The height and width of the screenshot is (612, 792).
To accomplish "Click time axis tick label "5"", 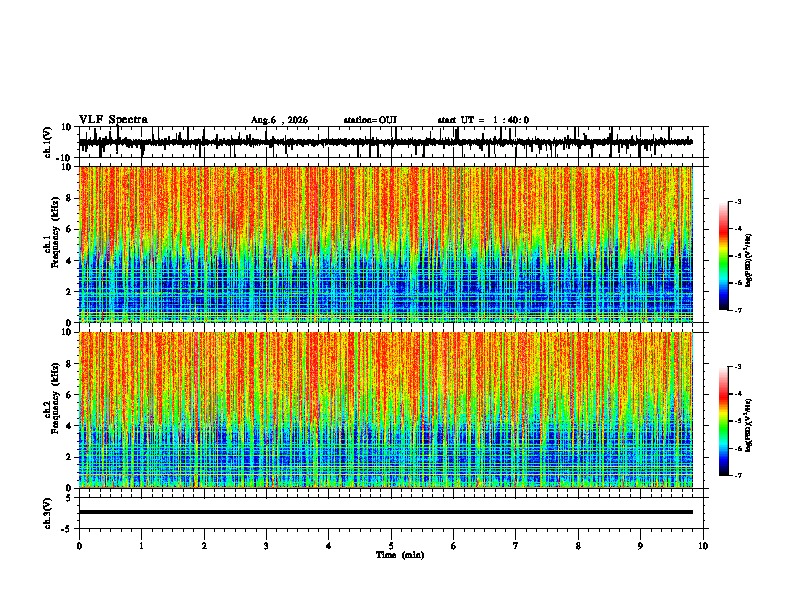I will 391,546.
